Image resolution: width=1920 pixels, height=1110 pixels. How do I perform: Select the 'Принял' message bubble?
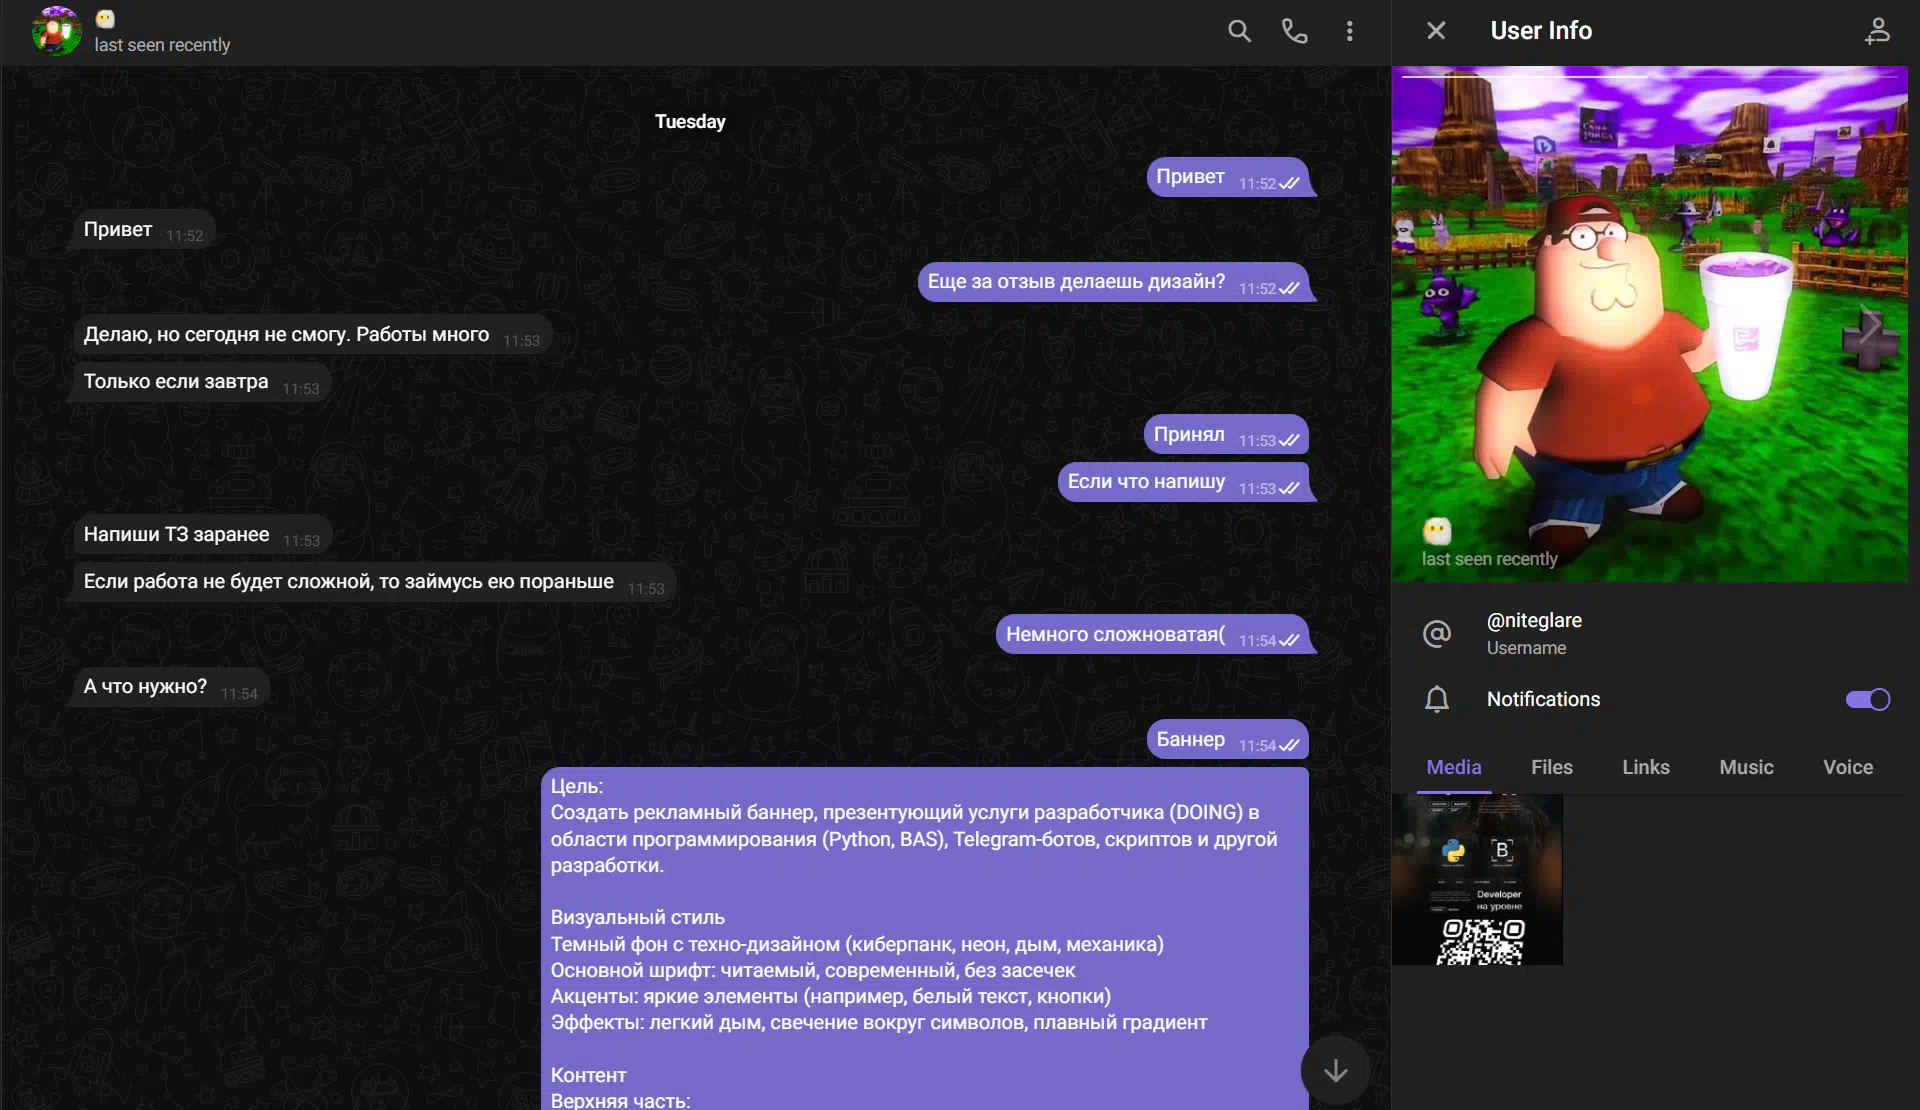[x=1226, y=435]
